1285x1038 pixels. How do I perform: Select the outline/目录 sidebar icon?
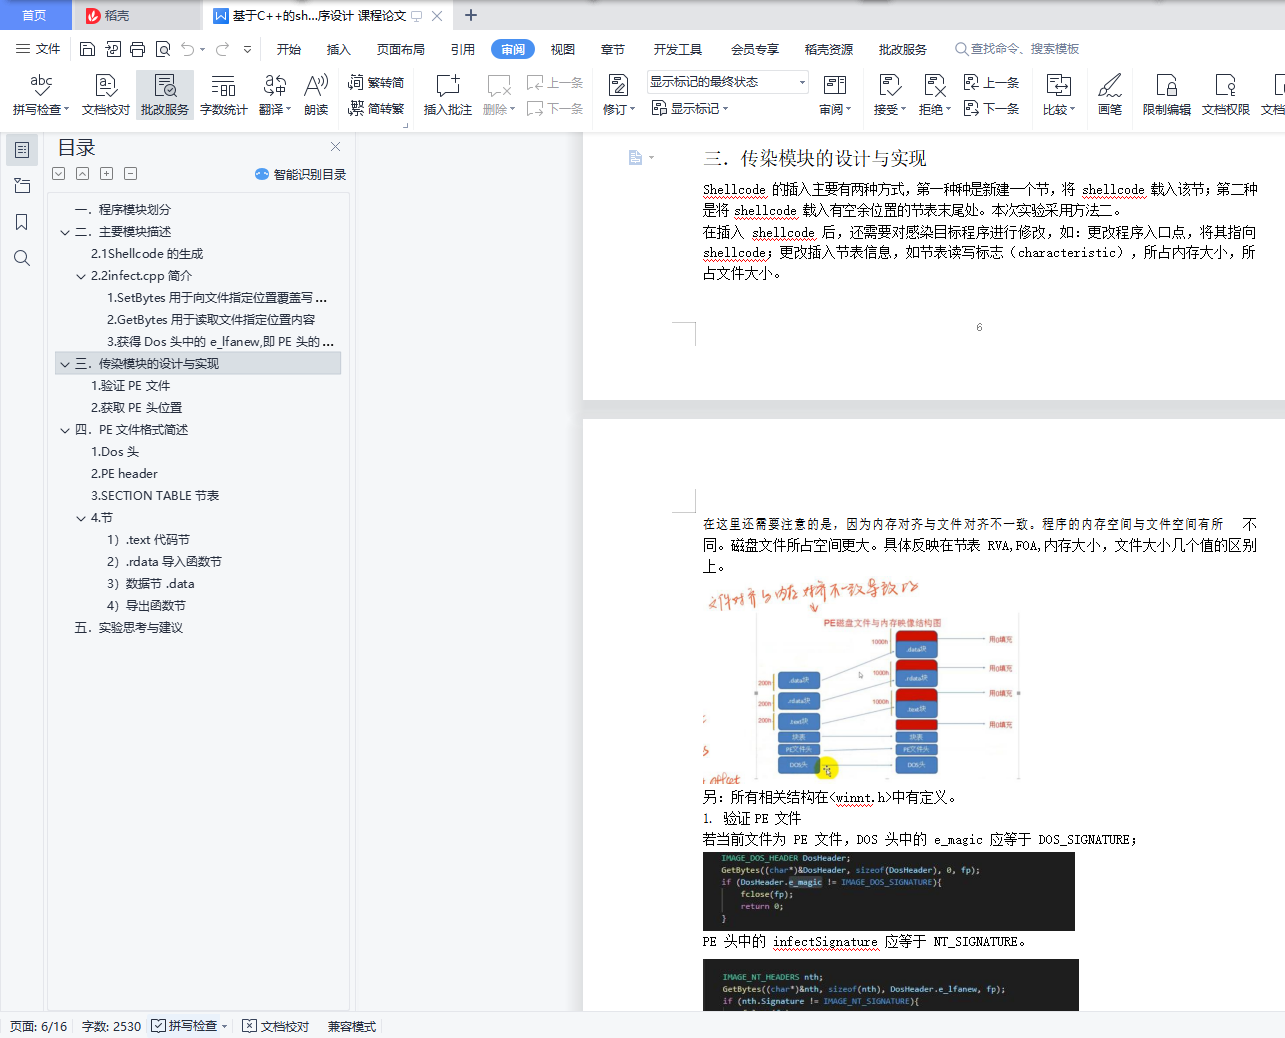pos(22,150)
